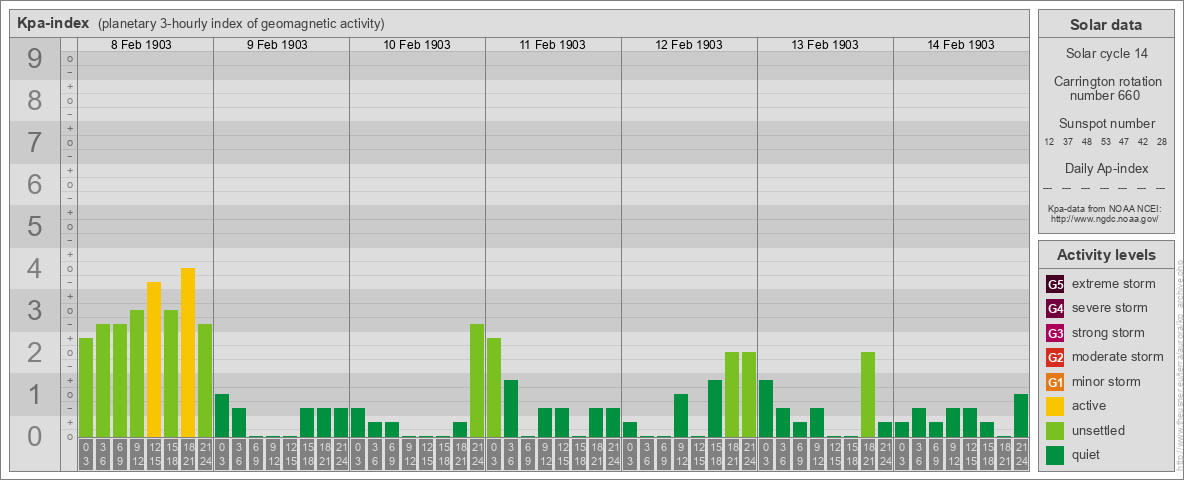
Task: Select the G2 moderate storm icon
Action: [x=1055, y=357]
